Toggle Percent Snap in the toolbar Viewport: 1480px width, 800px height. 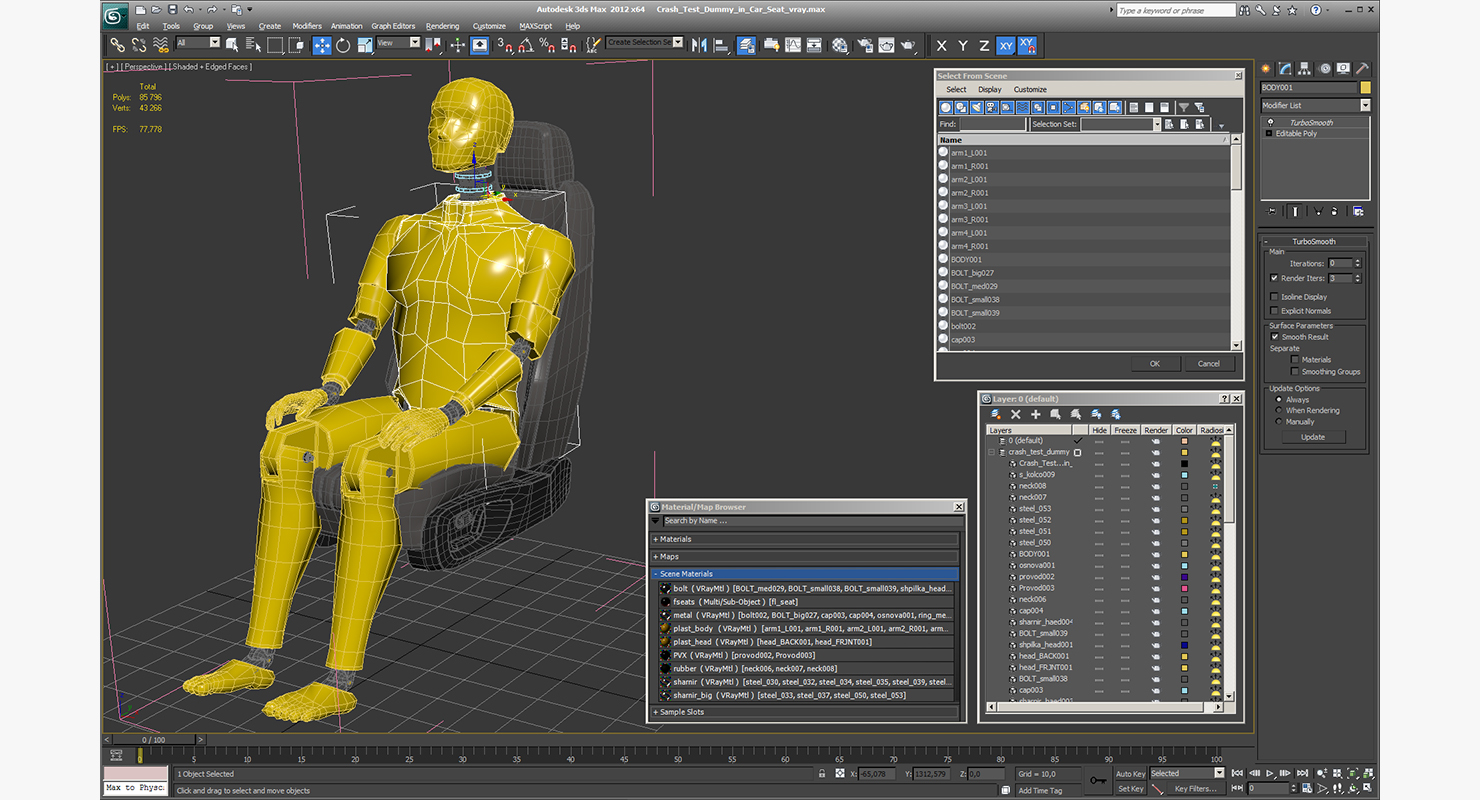[x=547, y=45]
